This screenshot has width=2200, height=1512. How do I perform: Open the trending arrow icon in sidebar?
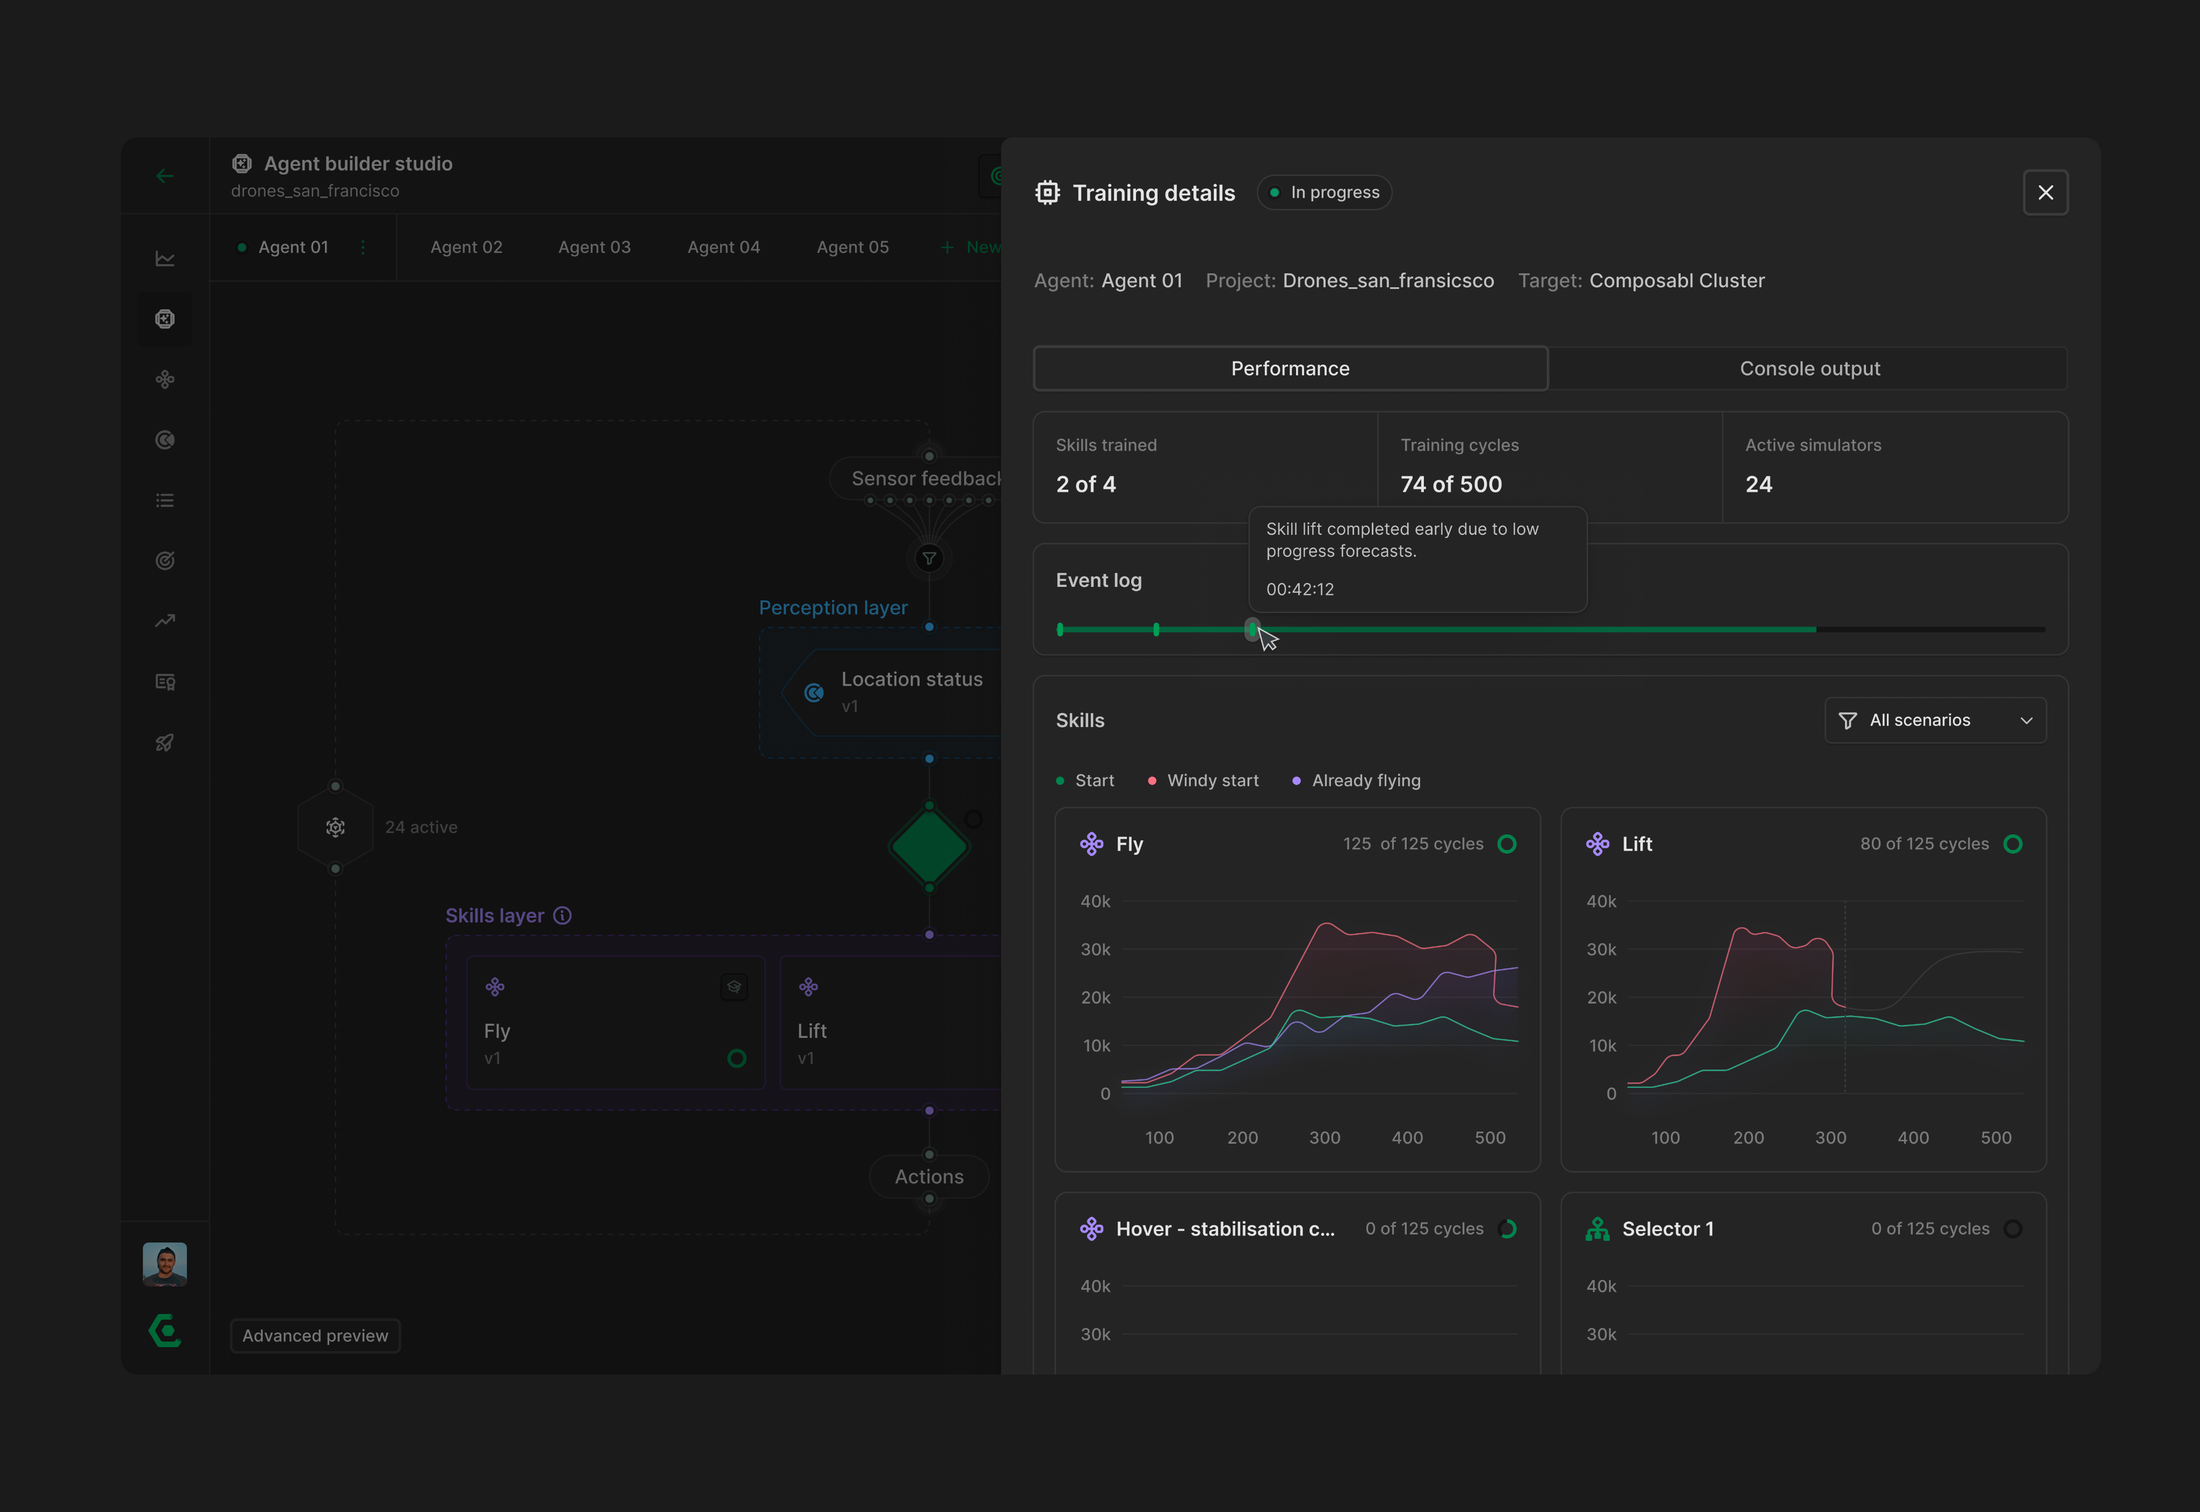[x=165, y=621]
